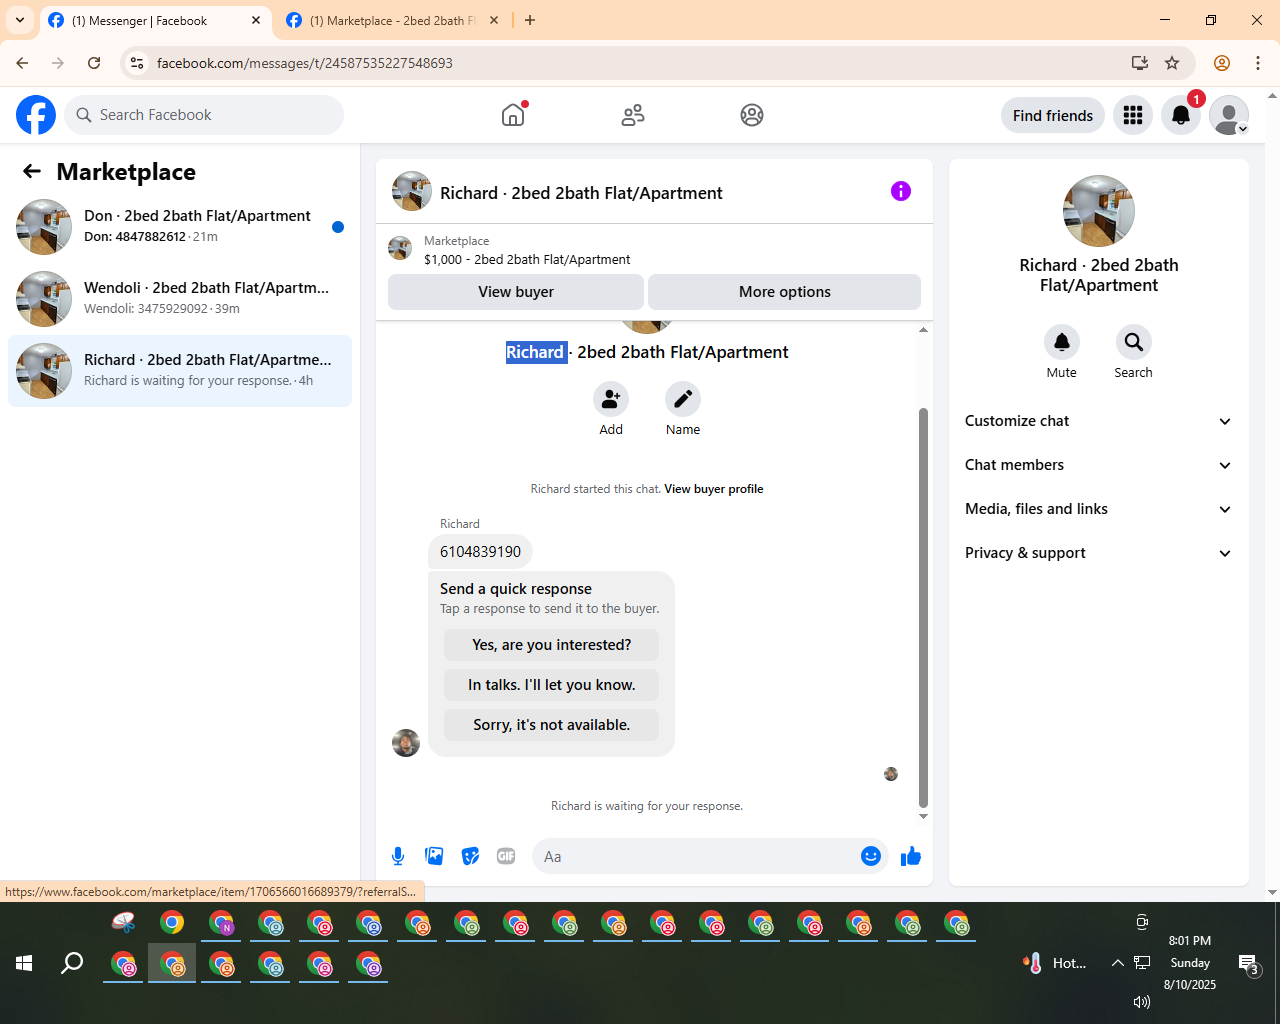Click the volume speaker icon in tray
The width and height of the screenshot is (1280, 1024).
pyautogui.click(x=1141, y=1001)
